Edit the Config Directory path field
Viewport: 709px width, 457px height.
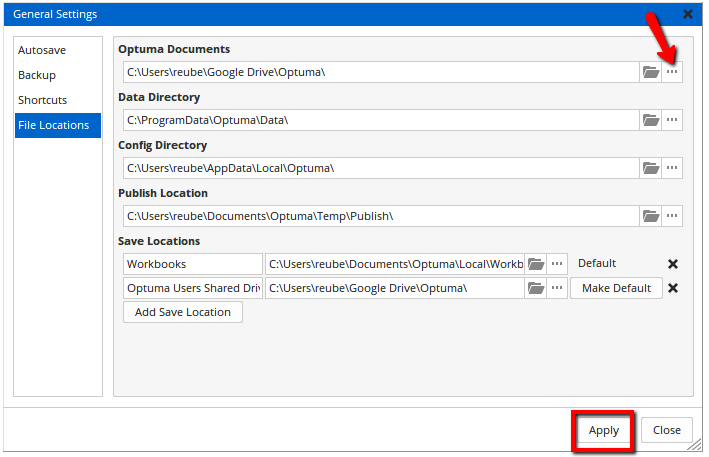pos(381,168)
